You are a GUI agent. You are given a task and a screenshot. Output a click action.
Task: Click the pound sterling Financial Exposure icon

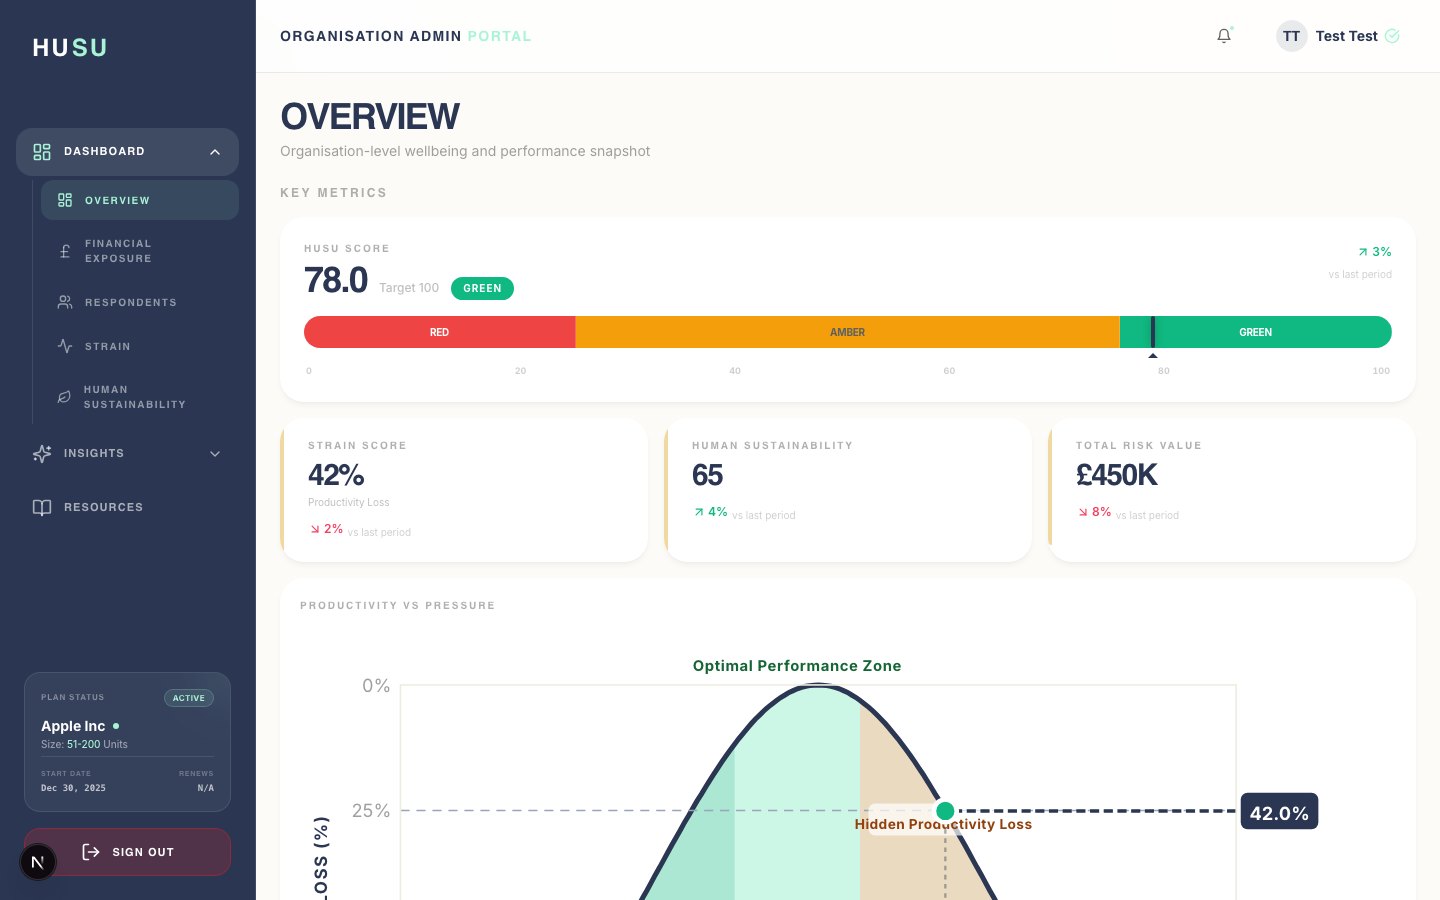pos(63,250)
